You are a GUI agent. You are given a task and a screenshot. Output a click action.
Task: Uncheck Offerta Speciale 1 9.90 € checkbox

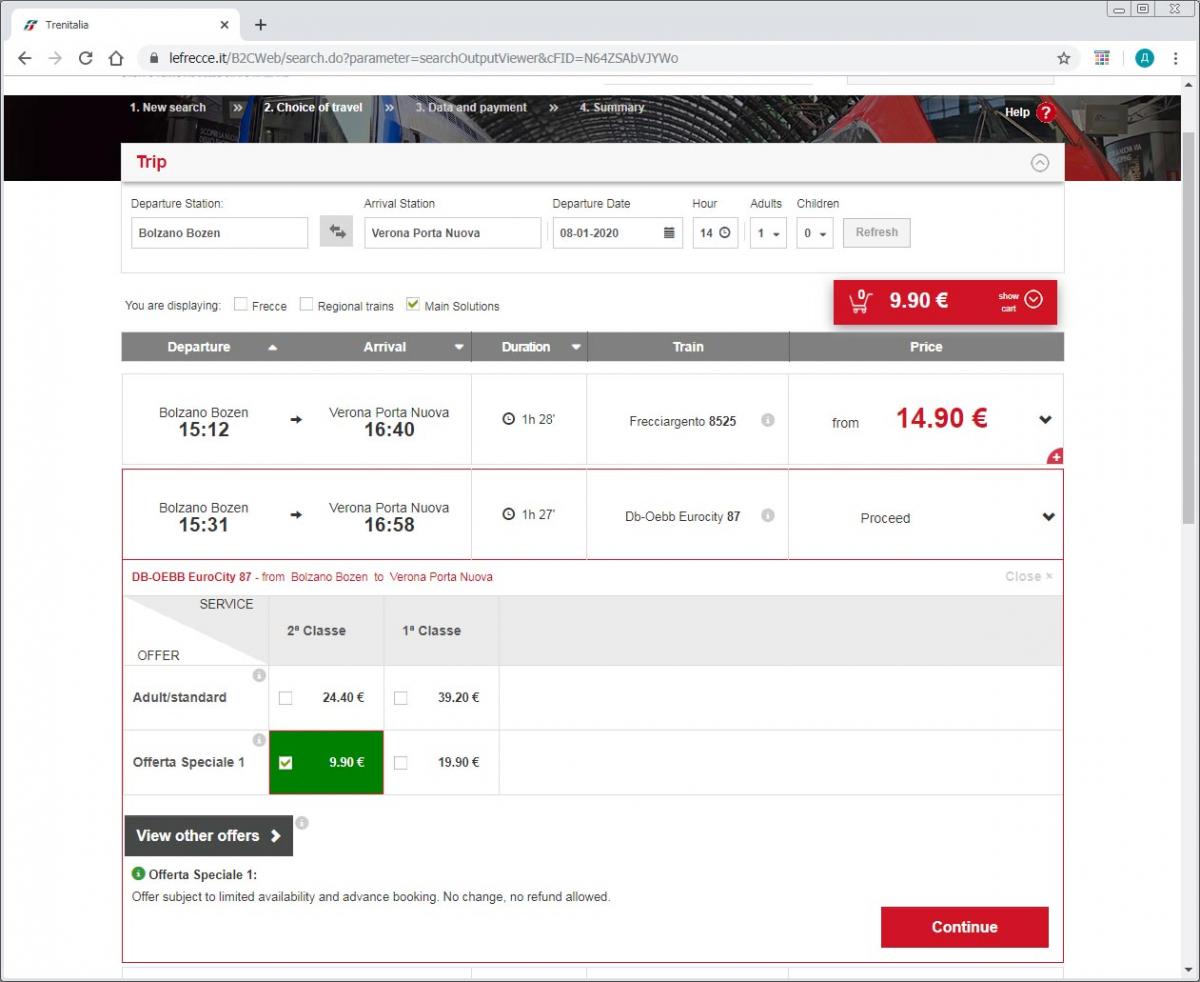pyautogui.click(x=285, y=763)
